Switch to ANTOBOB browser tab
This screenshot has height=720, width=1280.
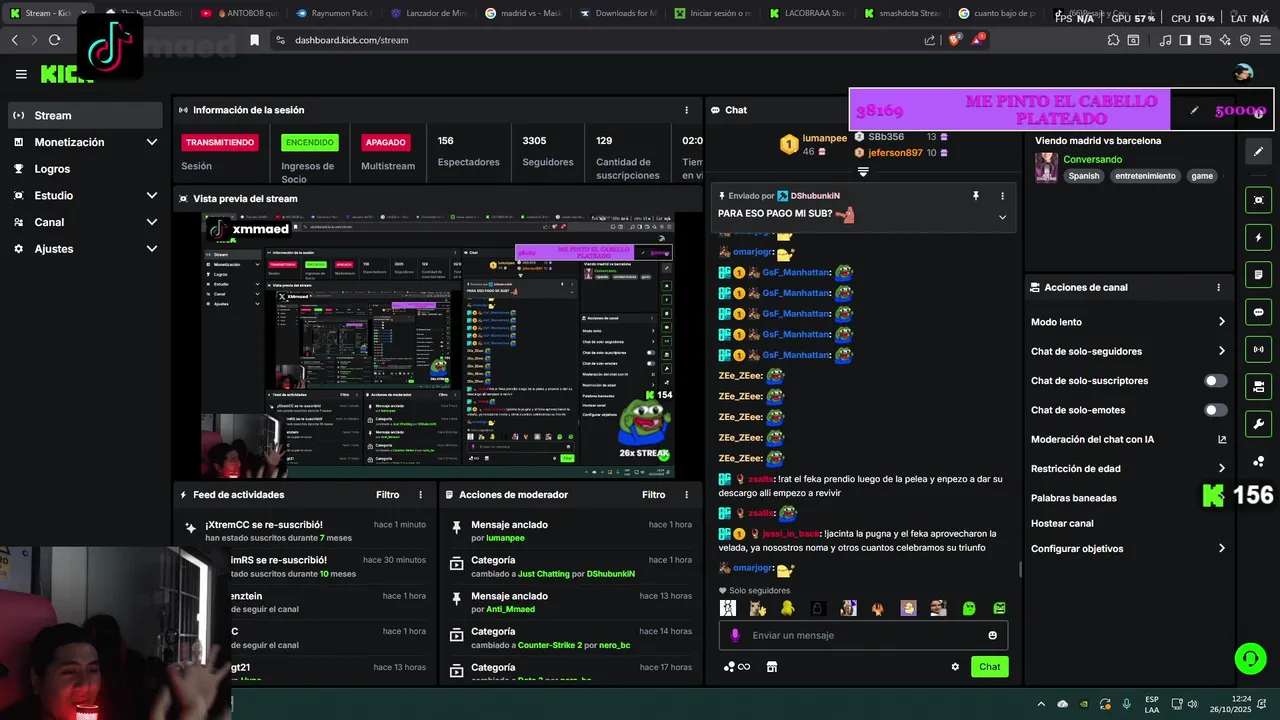pos(237,13)
